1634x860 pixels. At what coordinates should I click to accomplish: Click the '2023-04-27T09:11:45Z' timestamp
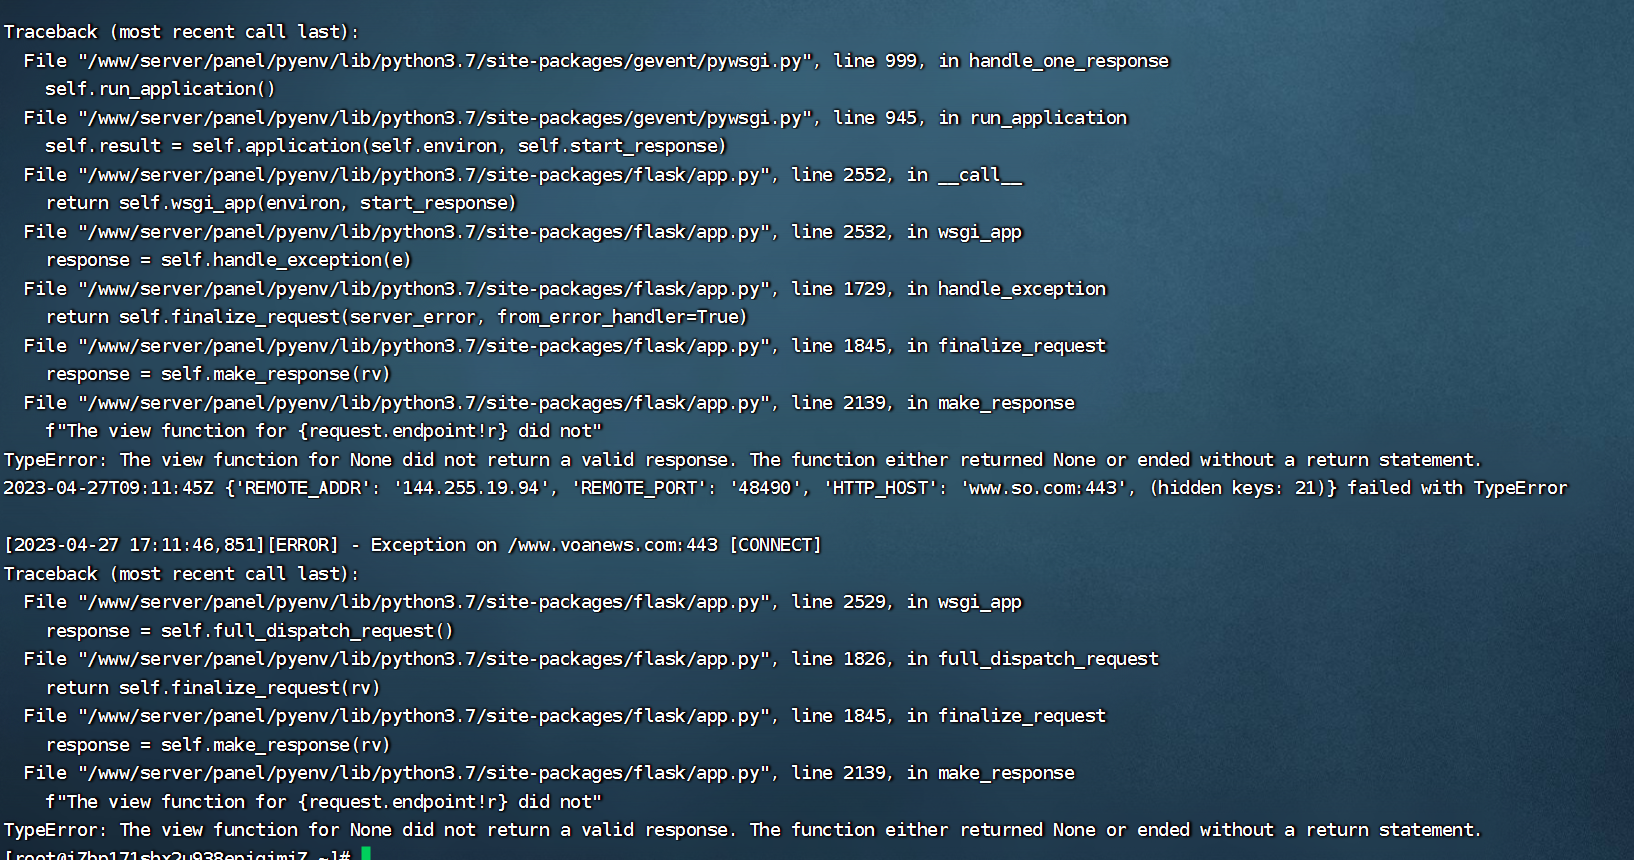(x=109, y=488)
